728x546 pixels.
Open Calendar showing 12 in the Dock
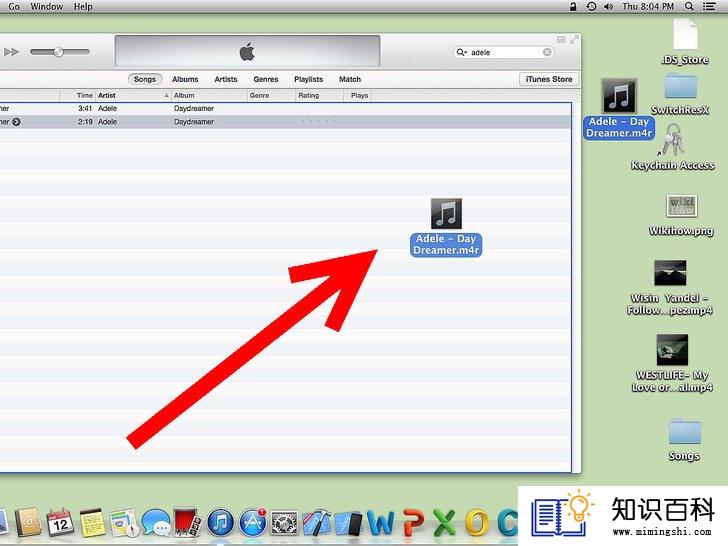click(60, 523)
